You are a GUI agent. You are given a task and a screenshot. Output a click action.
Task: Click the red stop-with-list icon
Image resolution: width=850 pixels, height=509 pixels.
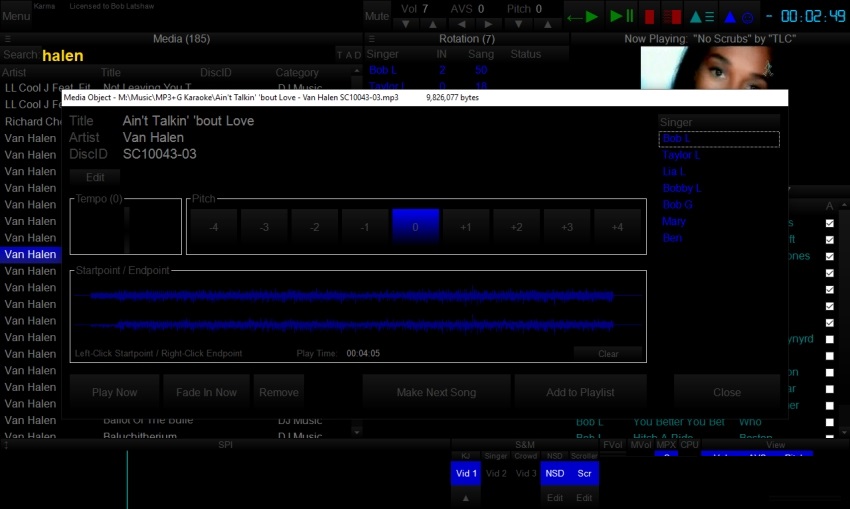[673, 16]
